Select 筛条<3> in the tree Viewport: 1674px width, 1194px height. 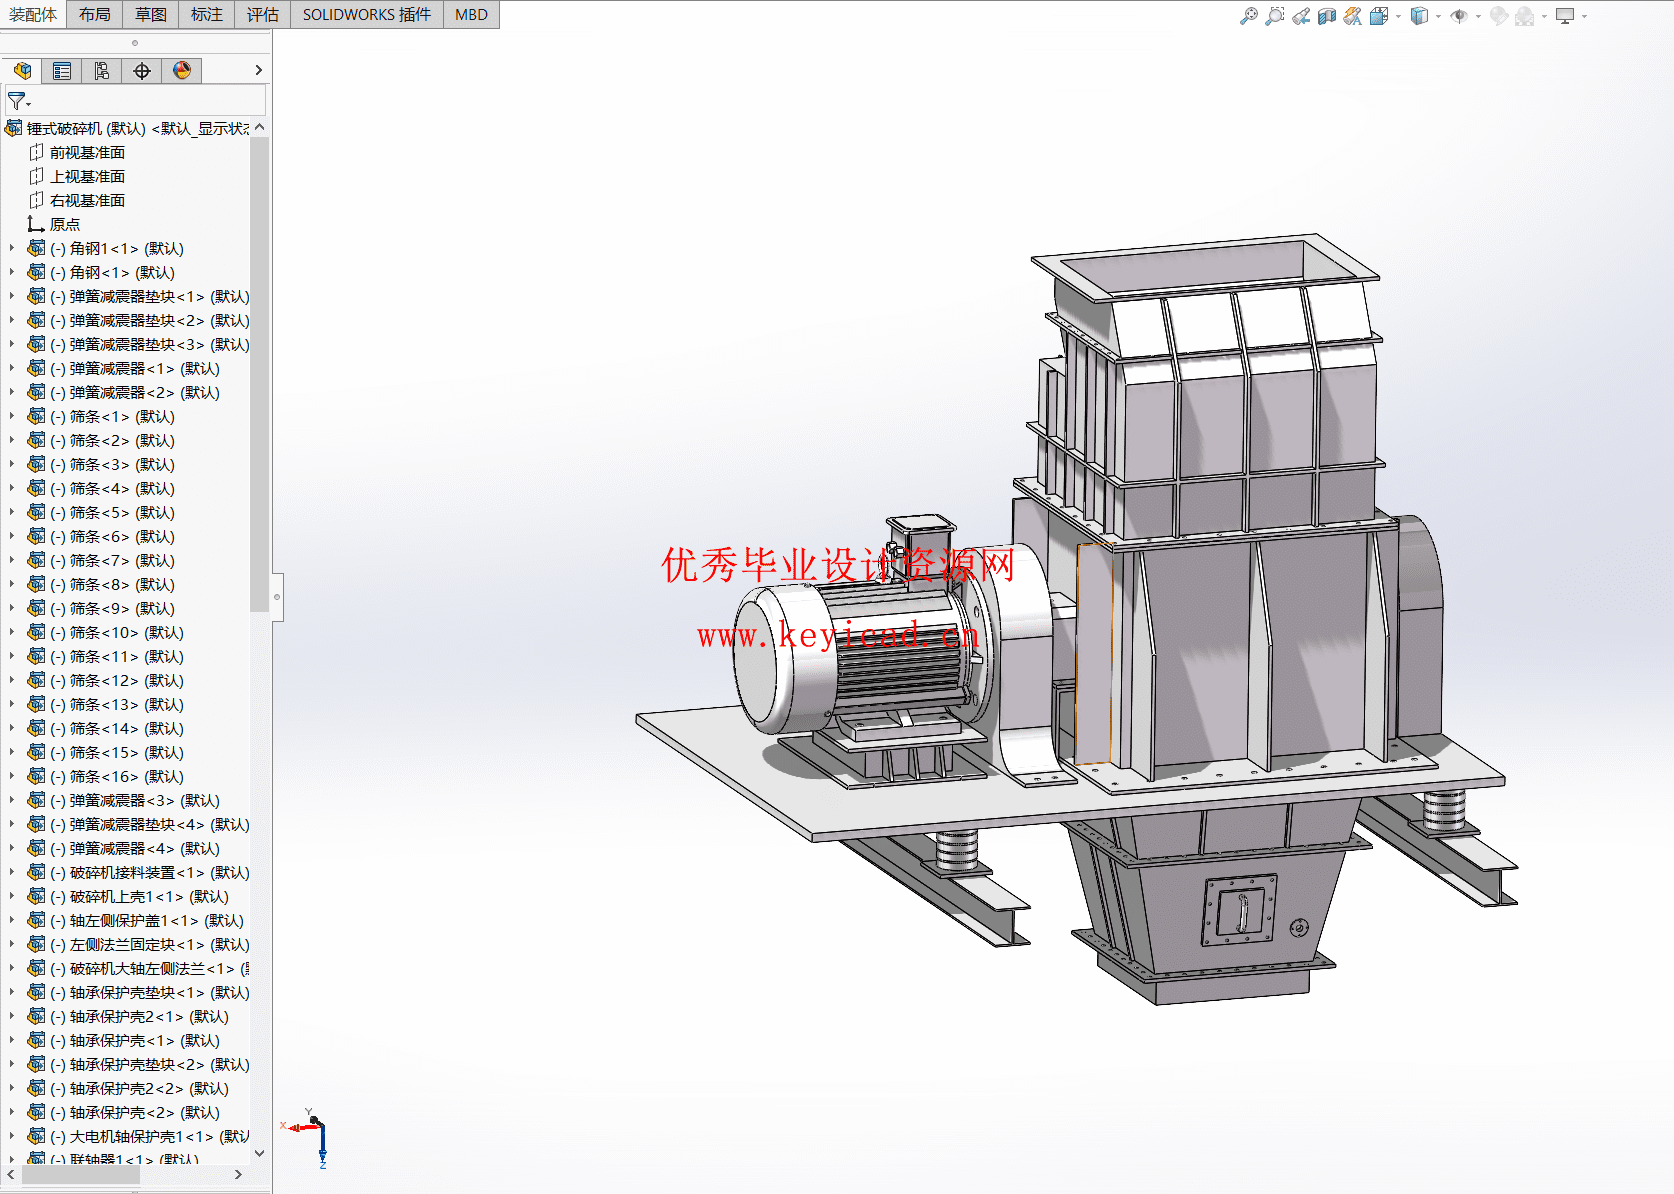coord(112,464)
